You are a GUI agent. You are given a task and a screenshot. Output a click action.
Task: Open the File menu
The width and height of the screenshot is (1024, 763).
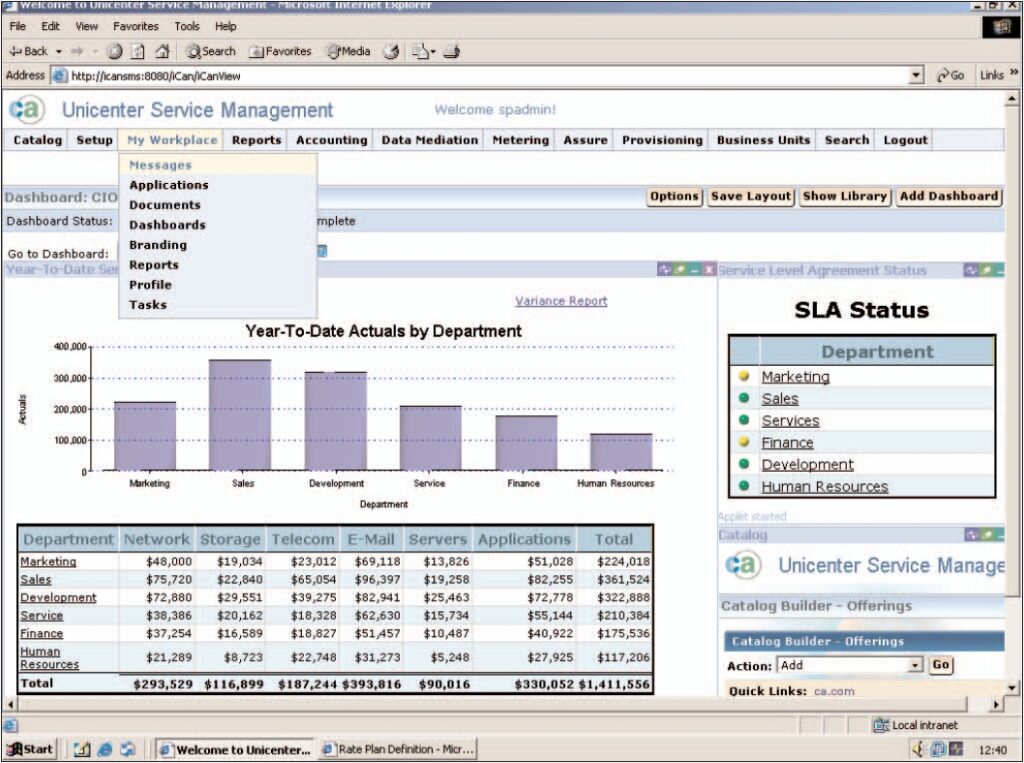(18, 26)
